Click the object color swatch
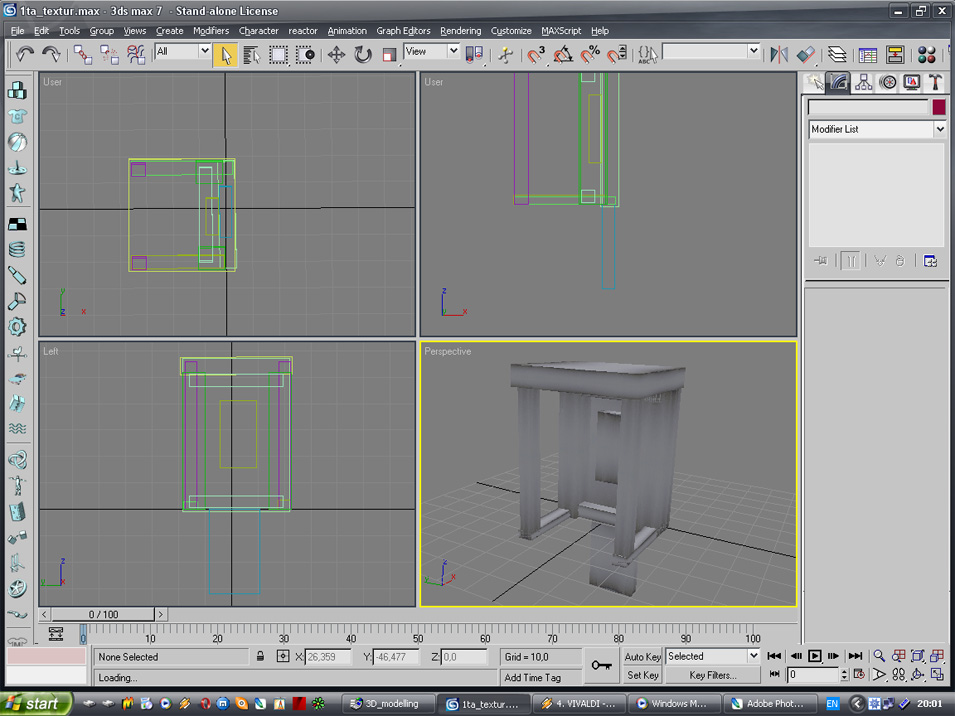The width and height of the screenshot is (955, 716). [938, 107]
